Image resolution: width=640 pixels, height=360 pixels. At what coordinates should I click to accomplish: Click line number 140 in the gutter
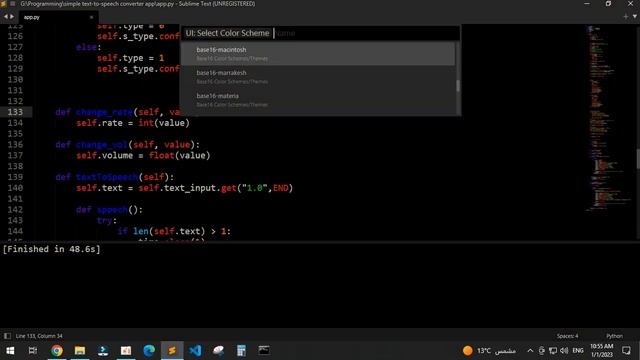point(15,188)
